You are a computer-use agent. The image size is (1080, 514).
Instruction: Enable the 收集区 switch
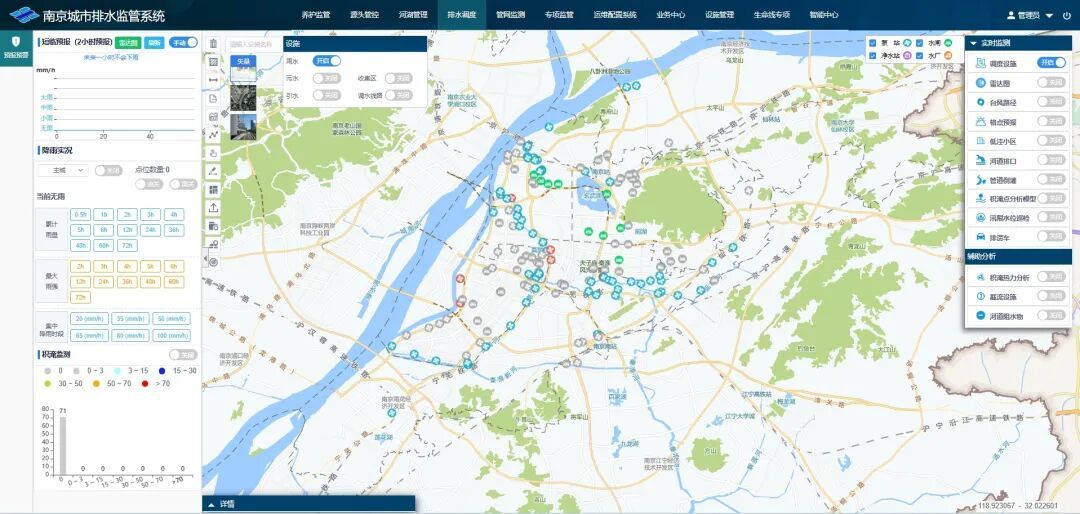tap(399, 78)
